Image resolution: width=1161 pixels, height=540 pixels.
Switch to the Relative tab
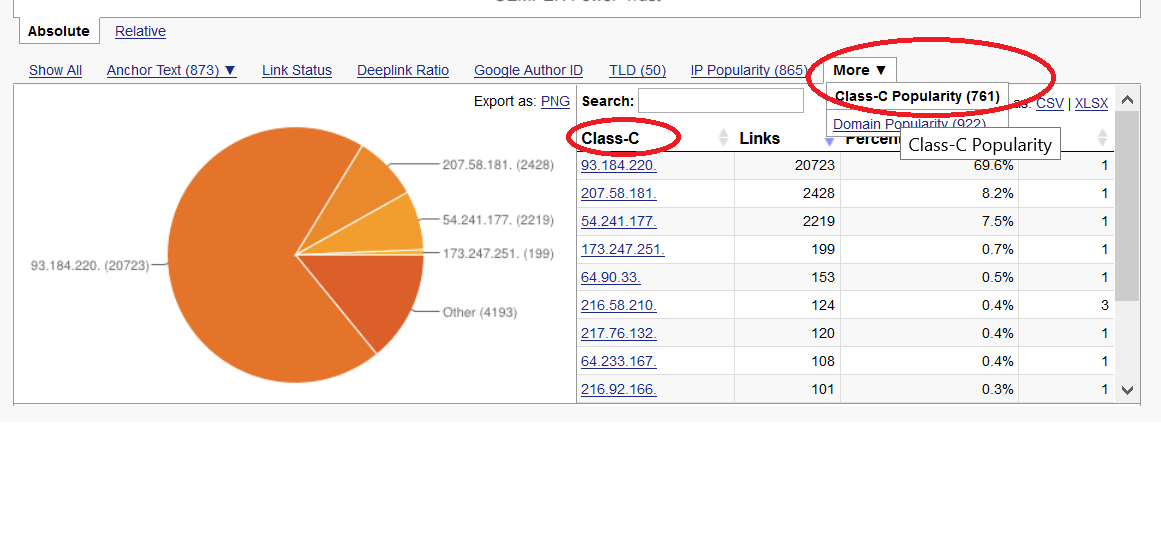point(140,31)
